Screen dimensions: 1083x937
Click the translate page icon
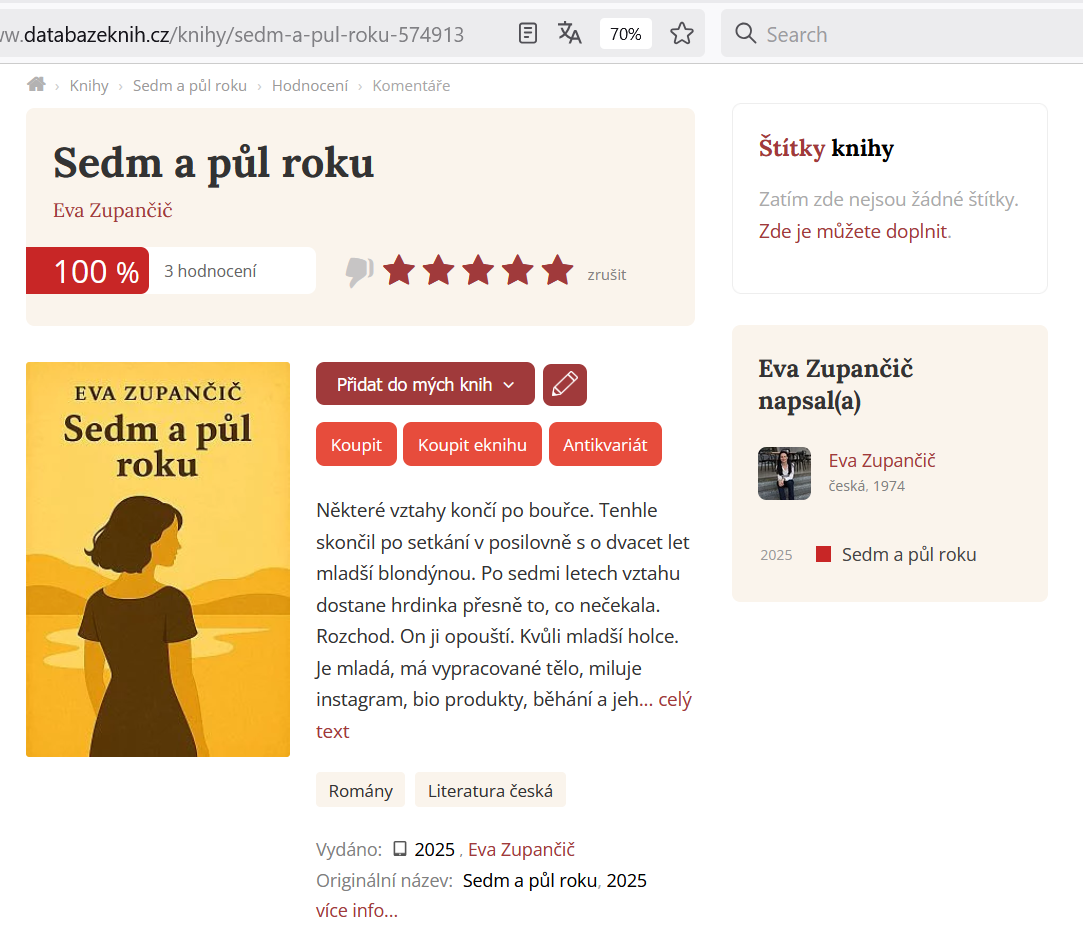(x=569, y=33)
